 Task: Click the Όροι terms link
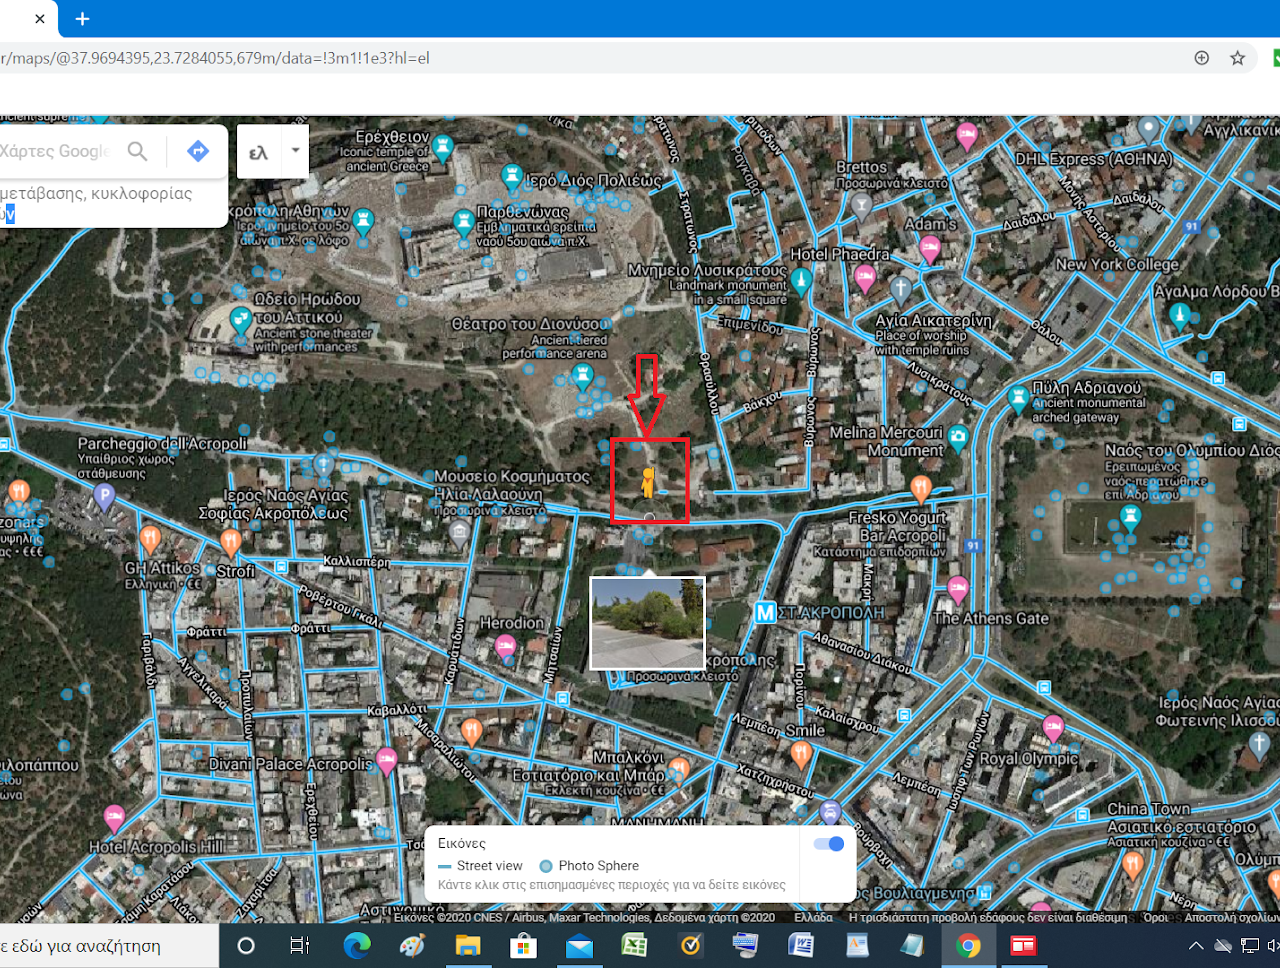[x=1156, y=917]
